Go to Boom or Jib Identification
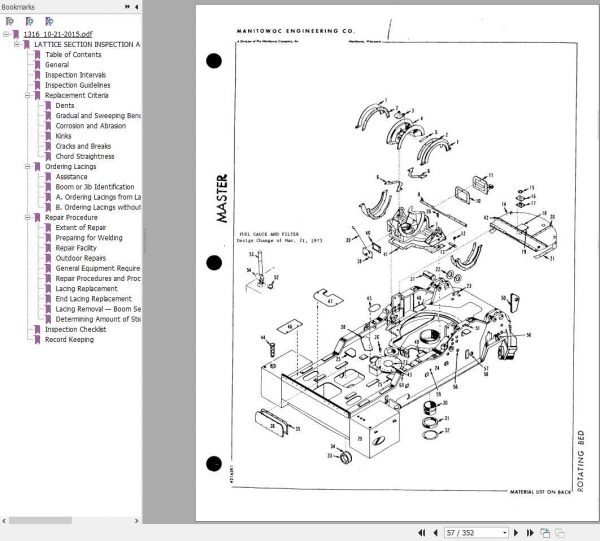This screenshot has width=600, height=541. pos(95,187)
